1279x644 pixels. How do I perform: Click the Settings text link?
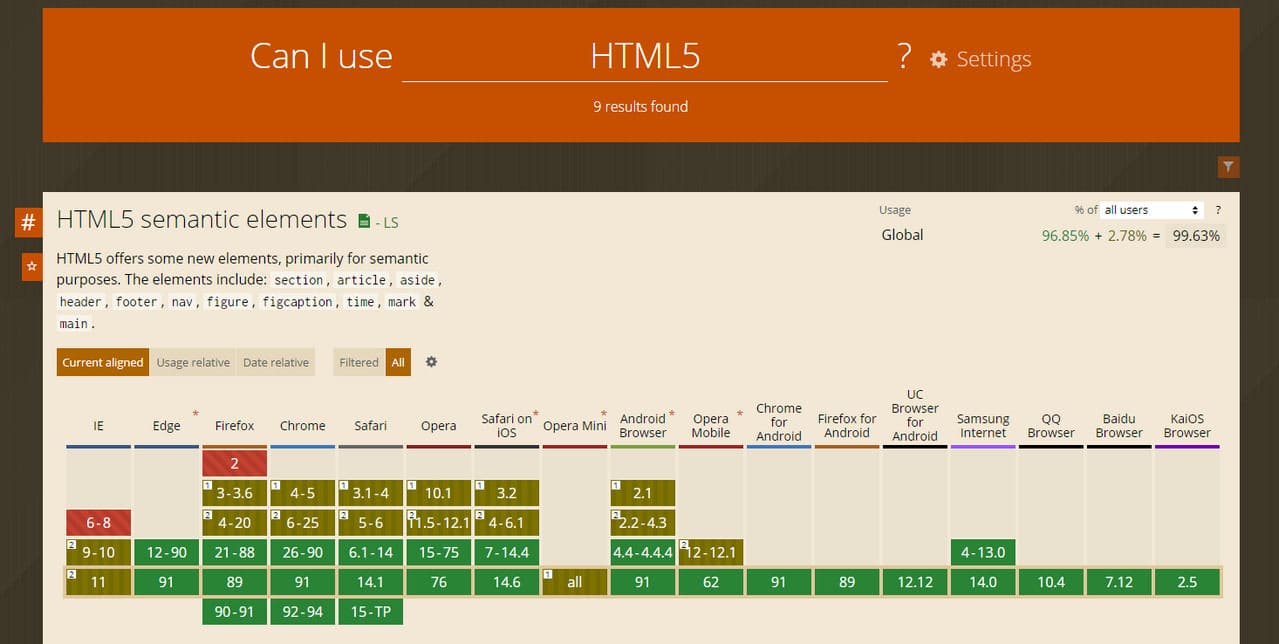993,60
